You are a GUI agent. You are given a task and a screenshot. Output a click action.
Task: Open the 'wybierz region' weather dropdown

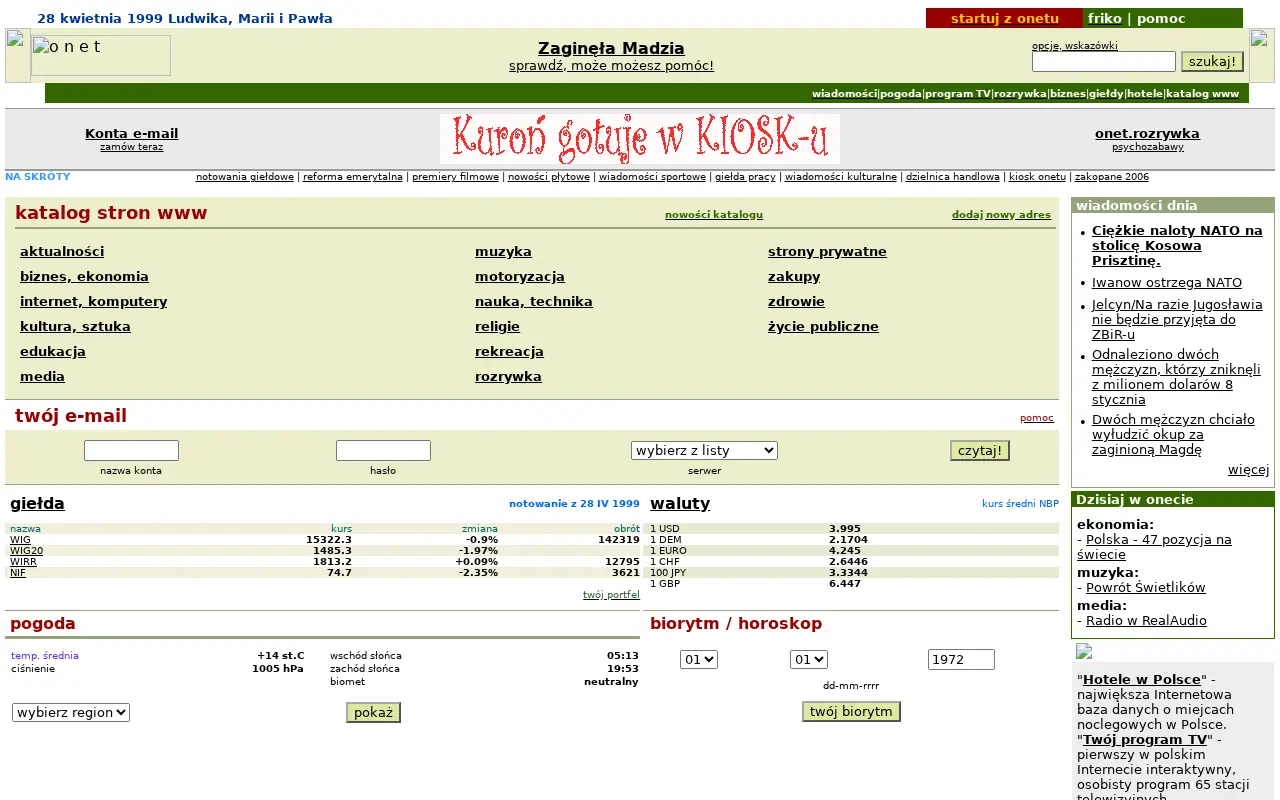click(x=71, y=712)
